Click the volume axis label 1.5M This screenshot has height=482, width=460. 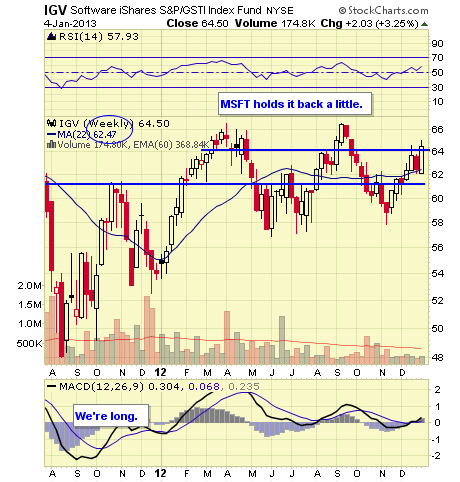pyautogui.click(x=30, y=305)
